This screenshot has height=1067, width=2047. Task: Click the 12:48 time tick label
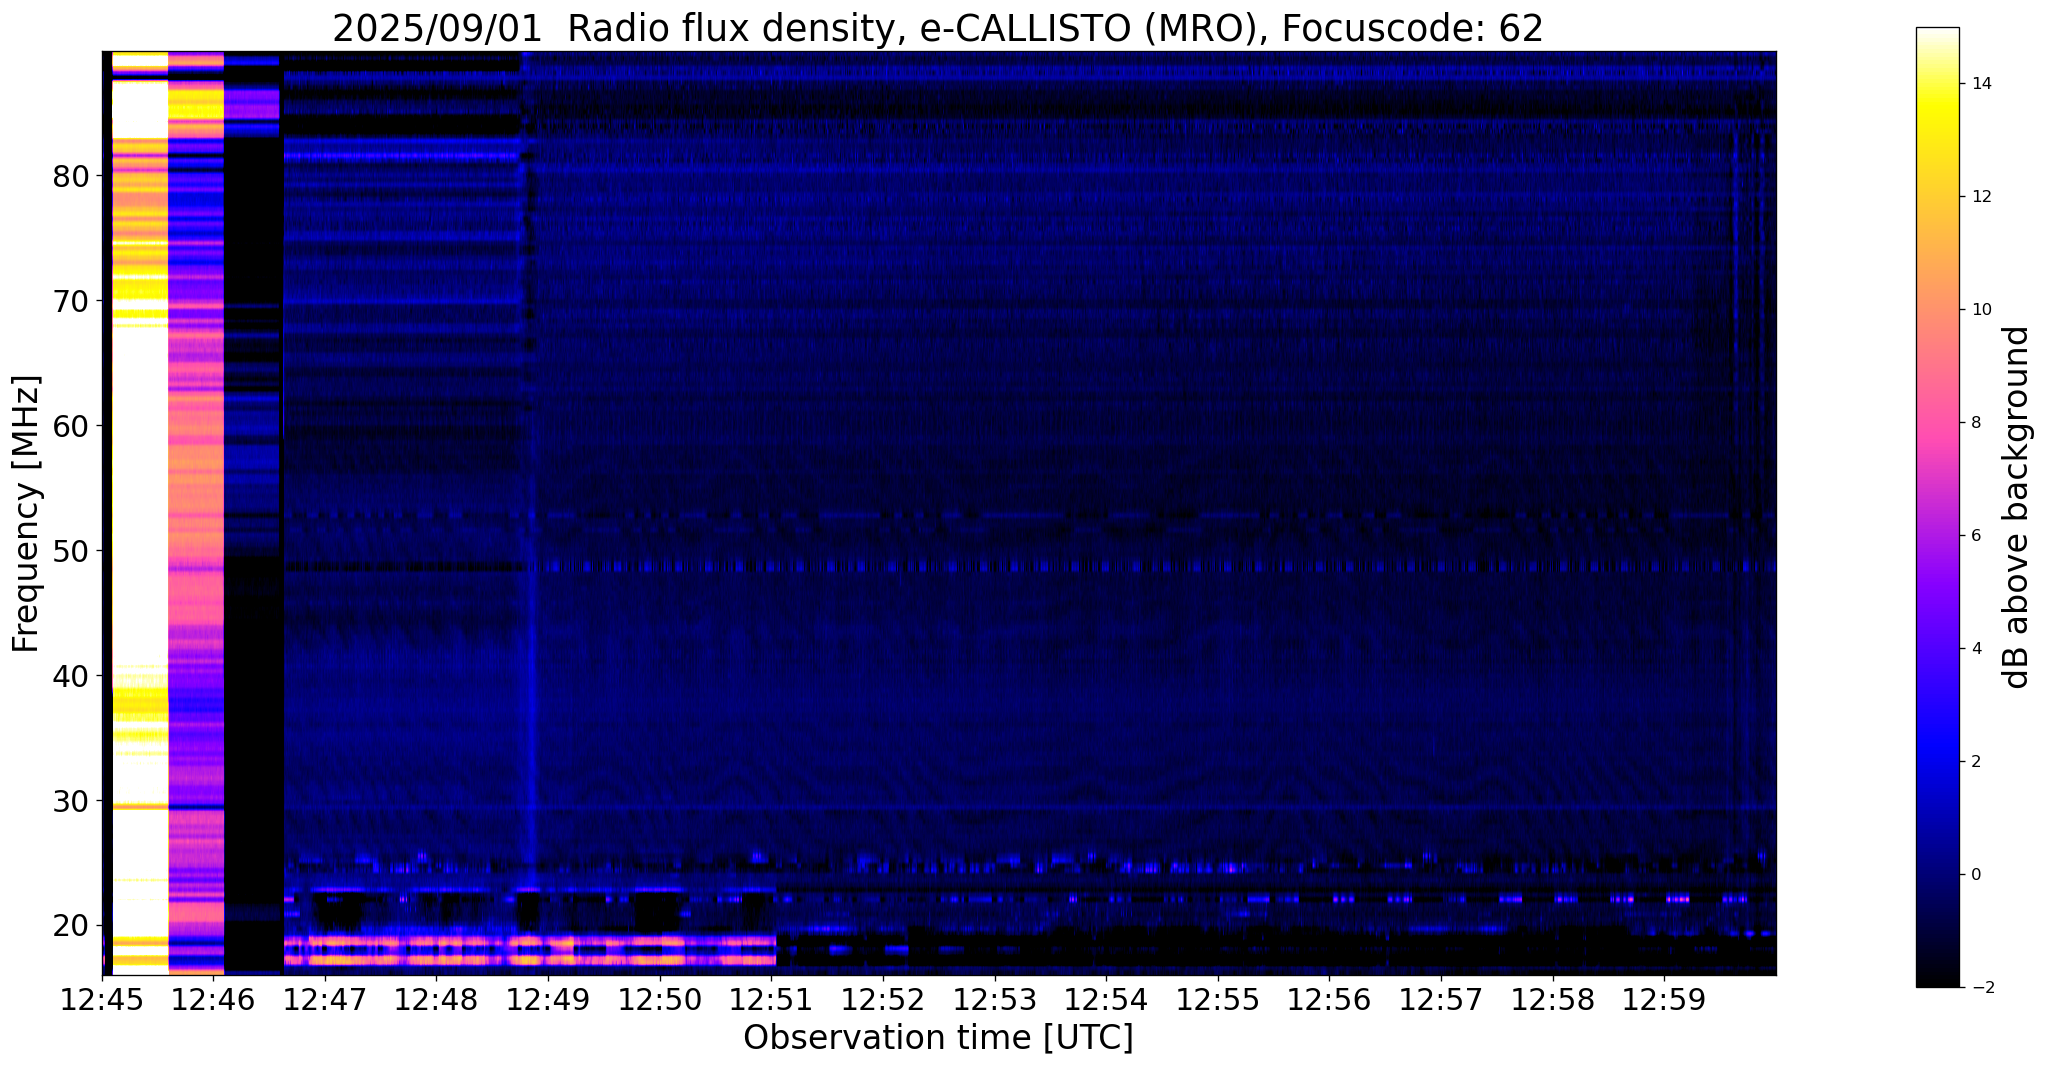pos(437,1001)
